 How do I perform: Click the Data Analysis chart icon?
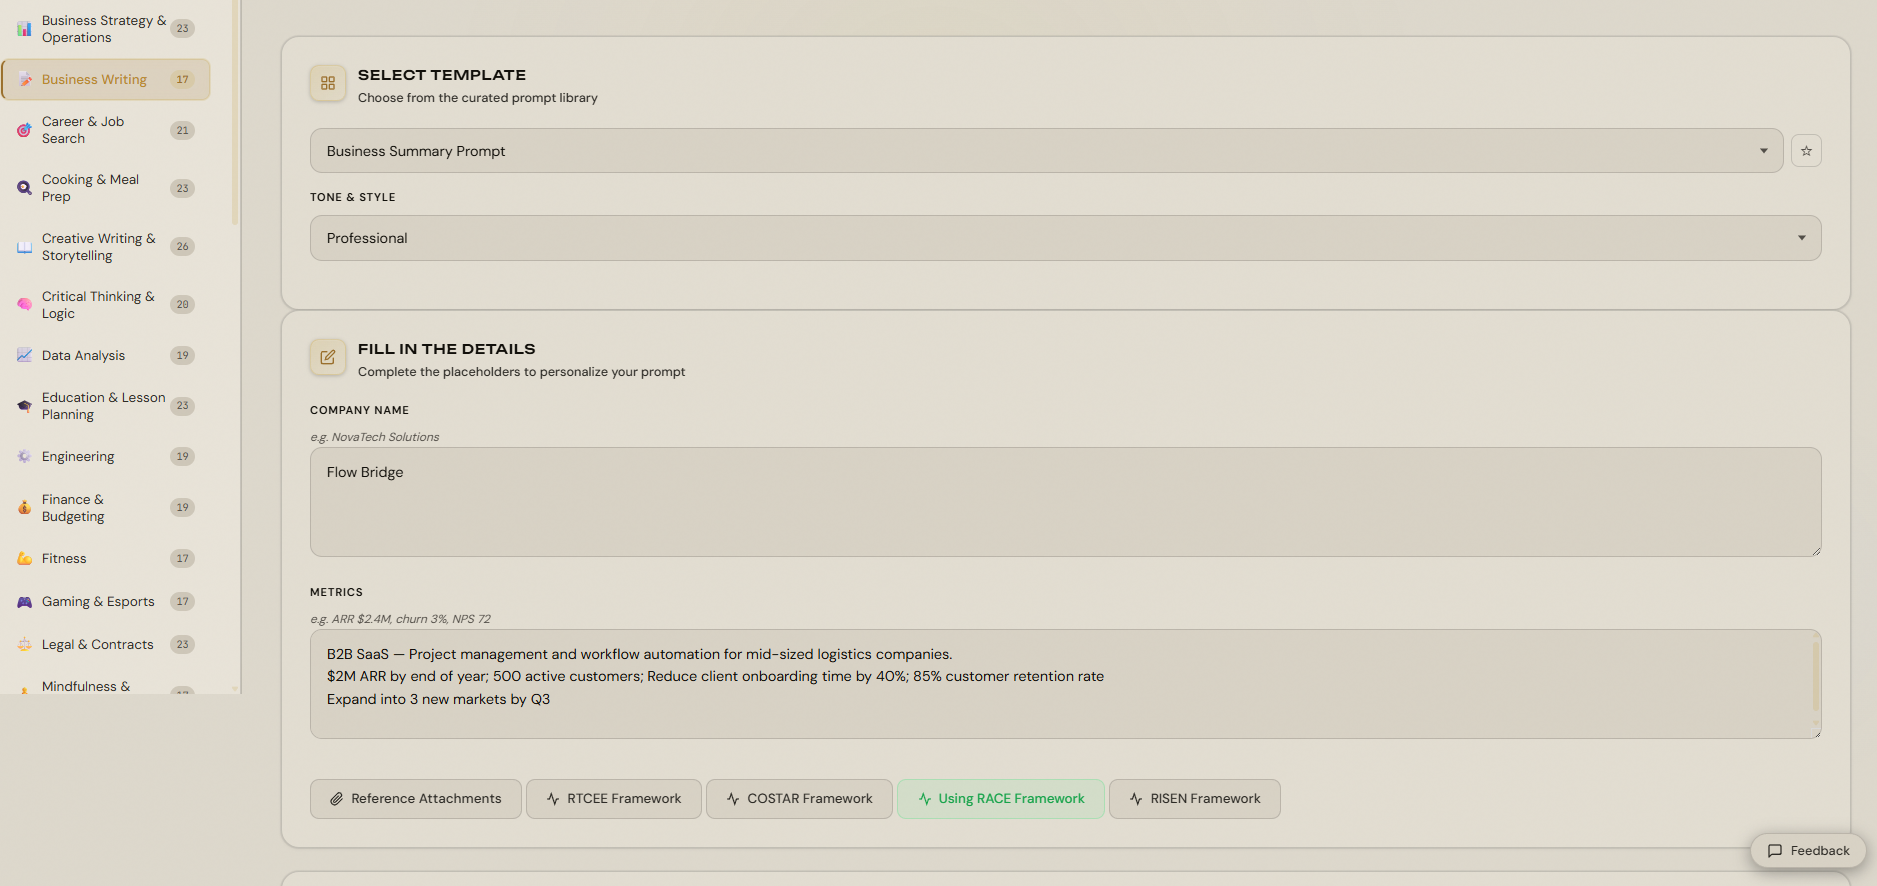24,355
